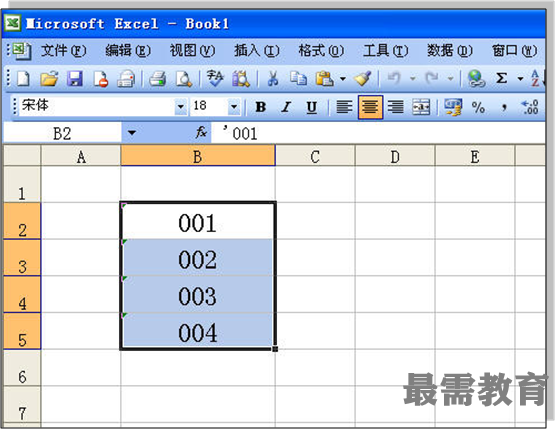This screenshot has height=429, width=555.
Task: Save the workbook with floppy icon
Action: coord(75,78)
